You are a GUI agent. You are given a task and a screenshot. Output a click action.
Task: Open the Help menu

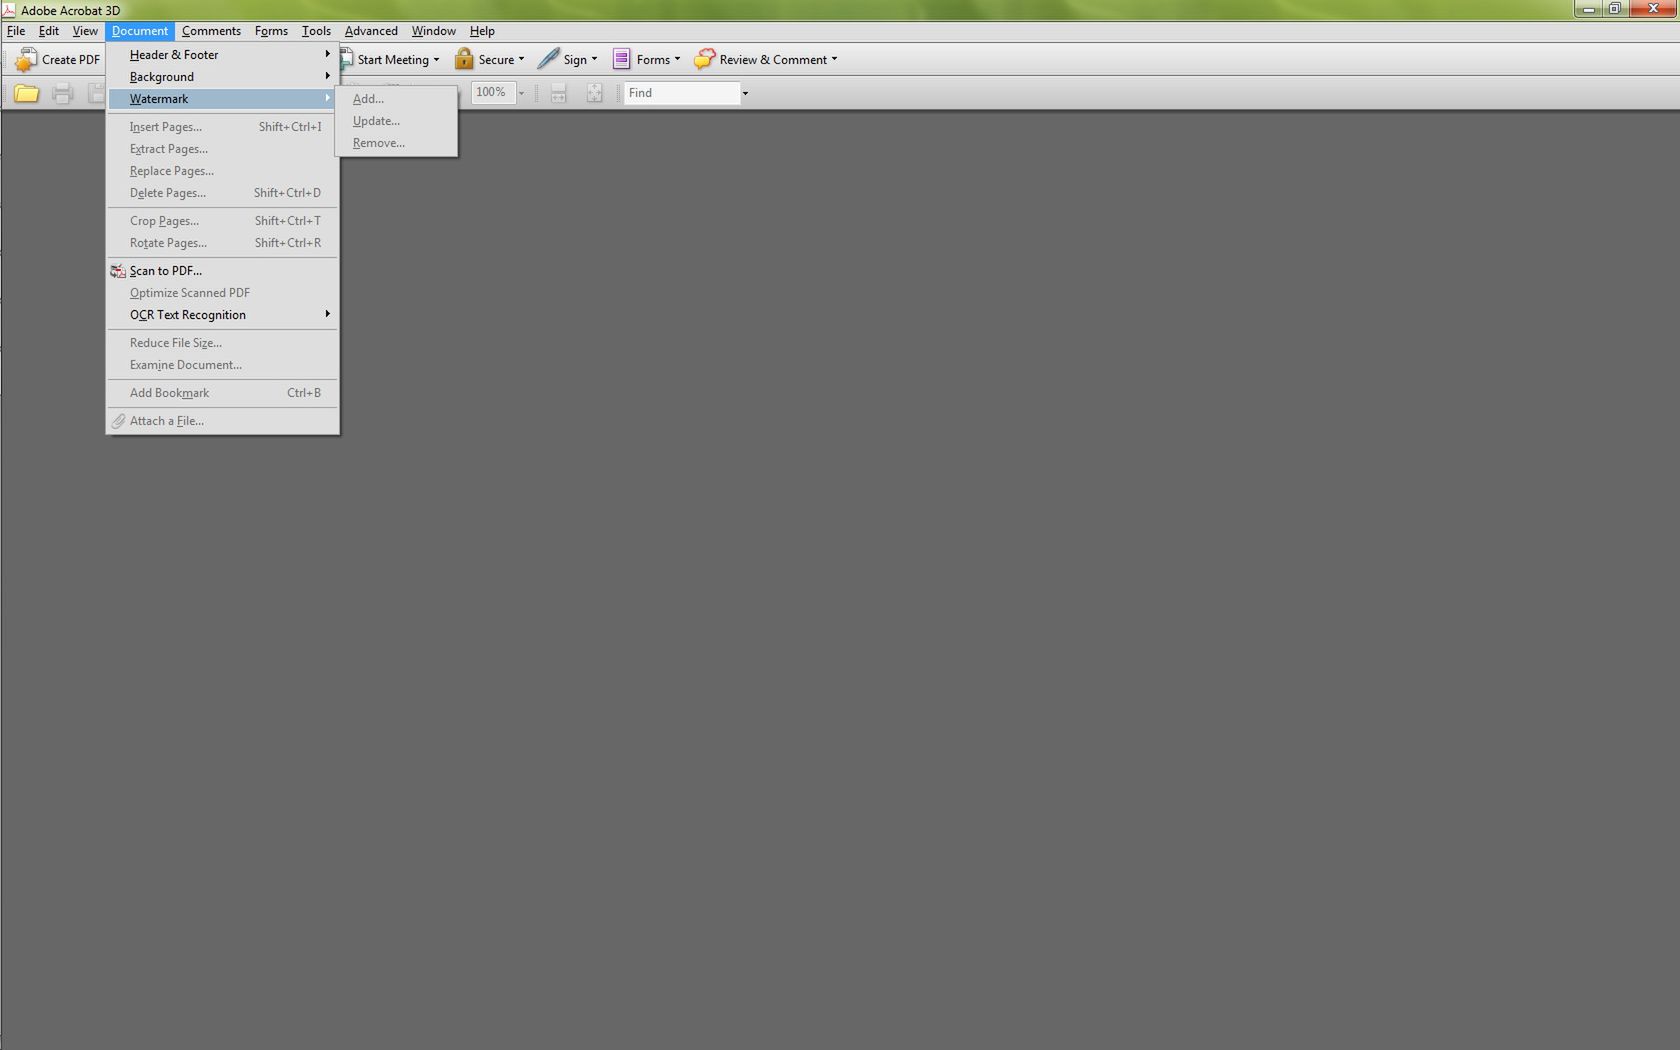482,31
